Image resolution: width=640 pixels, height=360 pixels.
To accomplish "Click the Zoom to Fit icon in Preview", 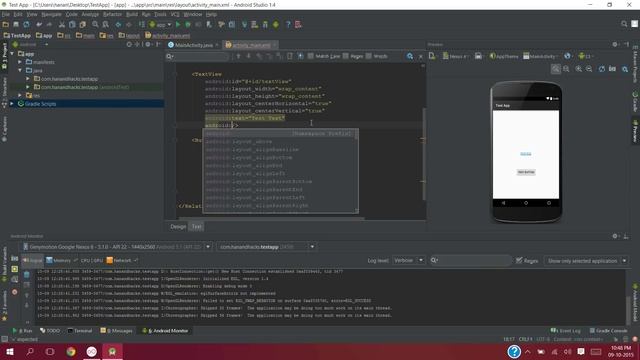I will [556, 69].
